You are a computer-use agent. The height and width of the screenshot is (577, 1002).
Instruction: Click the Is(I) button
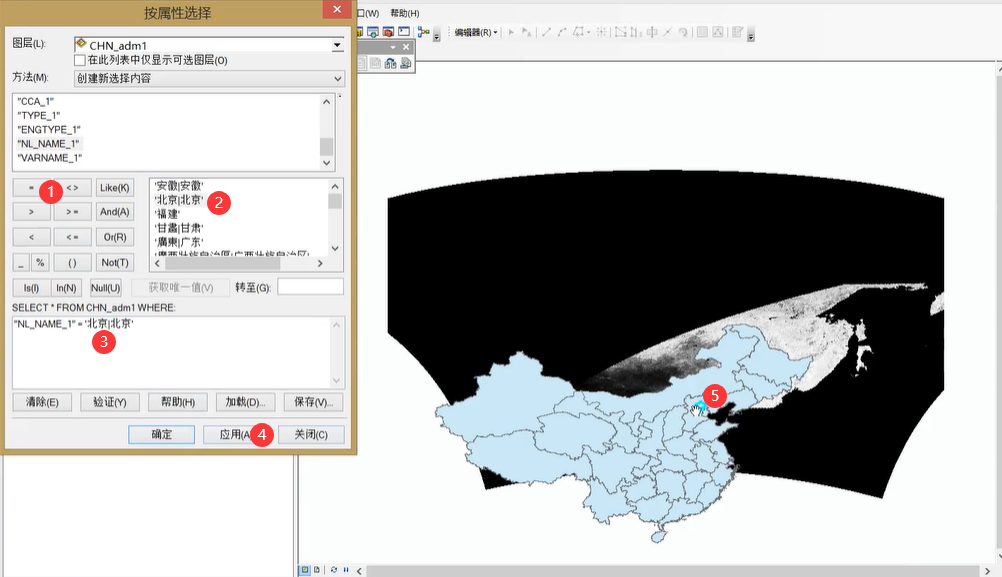pos(31,288)
